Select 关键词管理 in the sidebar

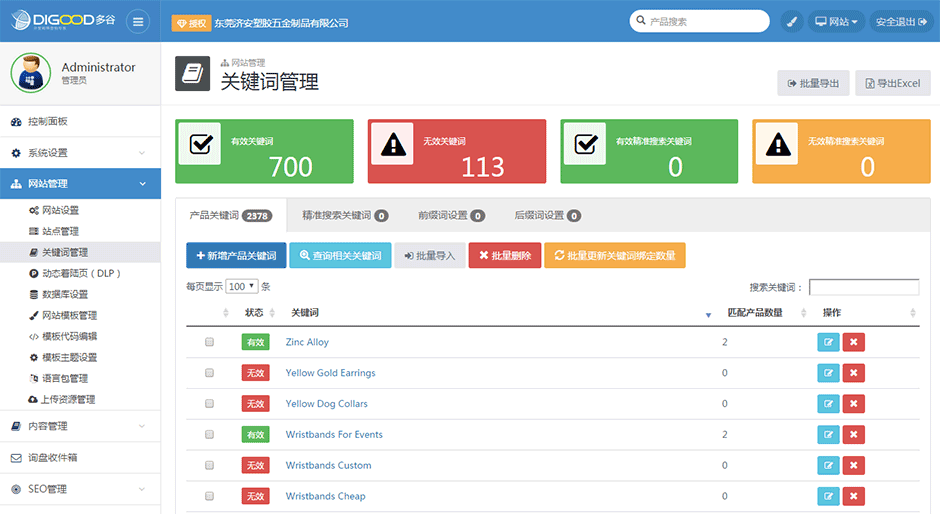[x=80, y=253]
